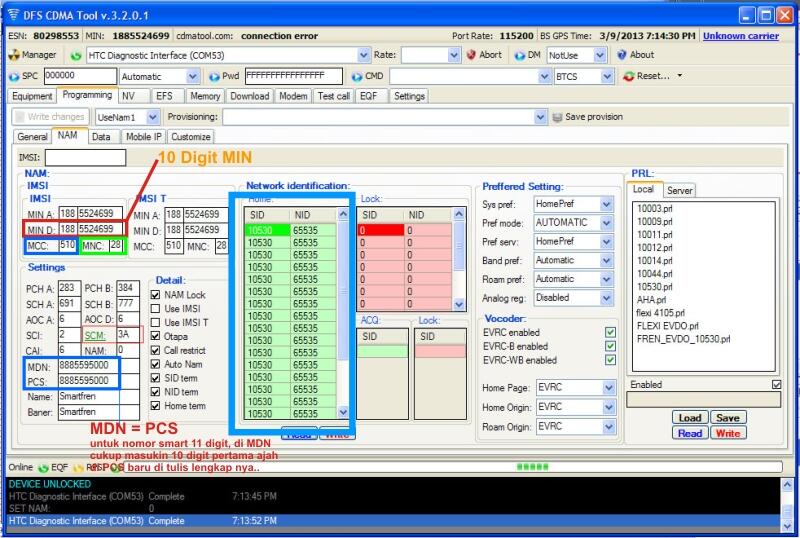Click the CMD send icon
Screen dimensions: 800x538
pos(357,77)
